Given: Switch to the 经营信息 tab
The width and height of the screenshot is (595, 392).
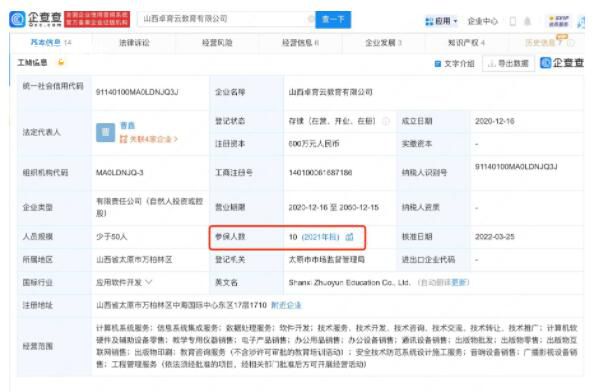Looking at the screenshot, I should 300,43.
